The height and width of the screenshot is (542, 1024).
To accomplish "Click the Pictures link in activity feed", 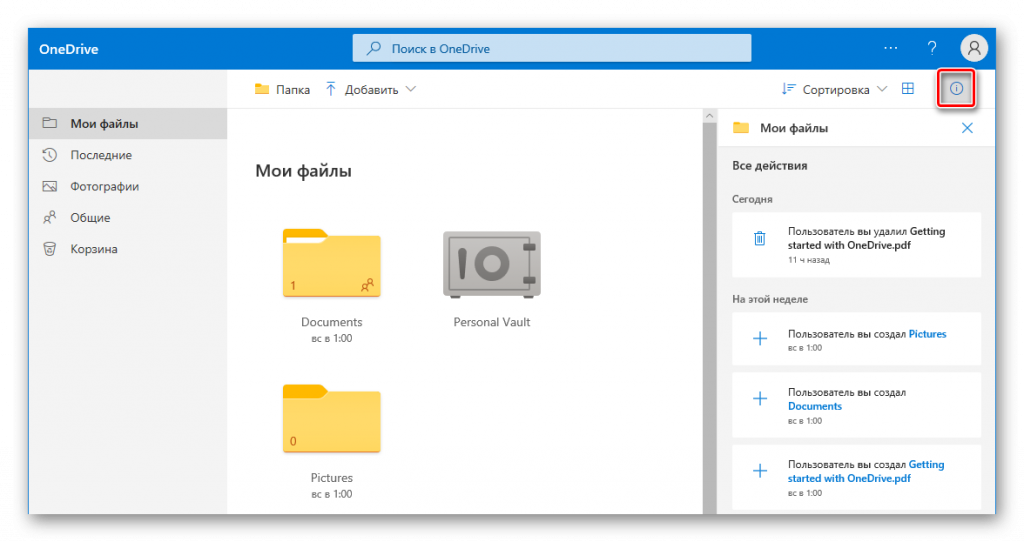I will 927,334.
